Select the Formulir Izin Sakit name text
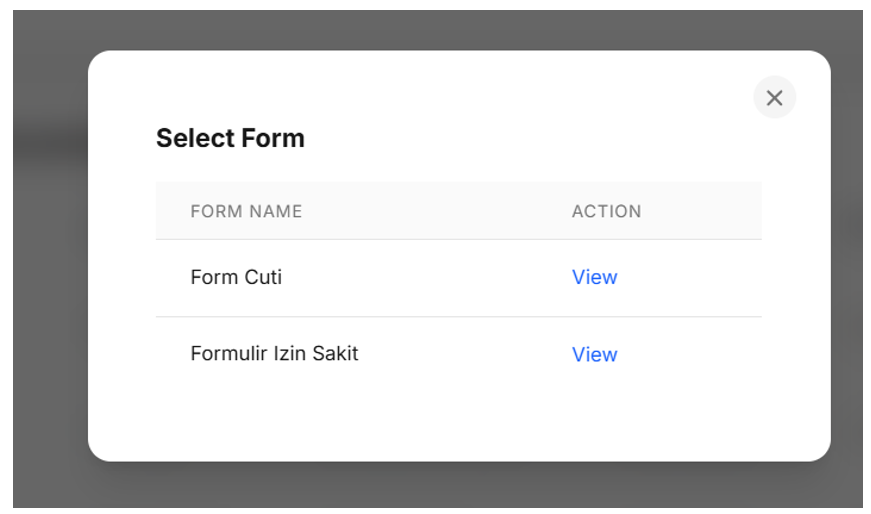Image resolution: width=871 pixels, height=514 pixels. click(x=274, y=353)
